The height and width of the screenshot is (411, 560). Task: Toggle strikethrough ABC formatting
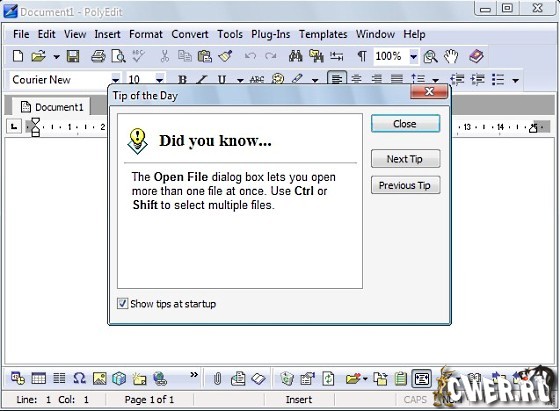coord(257,79)
